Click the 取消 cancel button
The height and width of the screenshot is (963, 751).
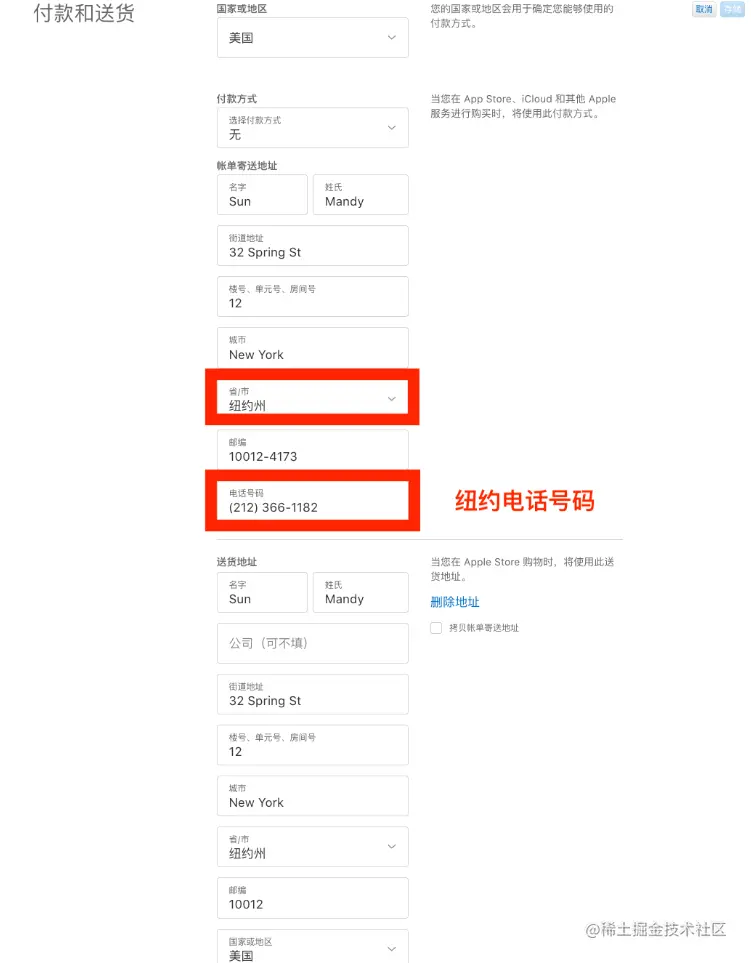click(x=704, y=9)
